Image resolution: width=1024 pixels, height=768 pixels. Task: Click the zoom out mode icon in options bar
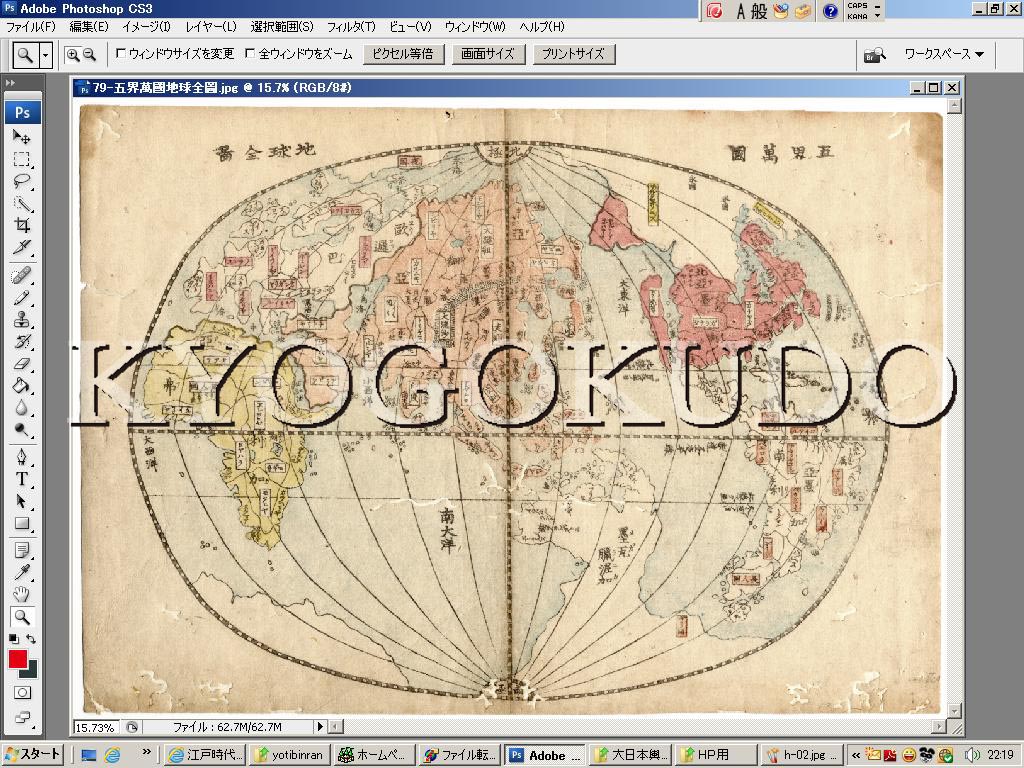click(x=89, y=55)
